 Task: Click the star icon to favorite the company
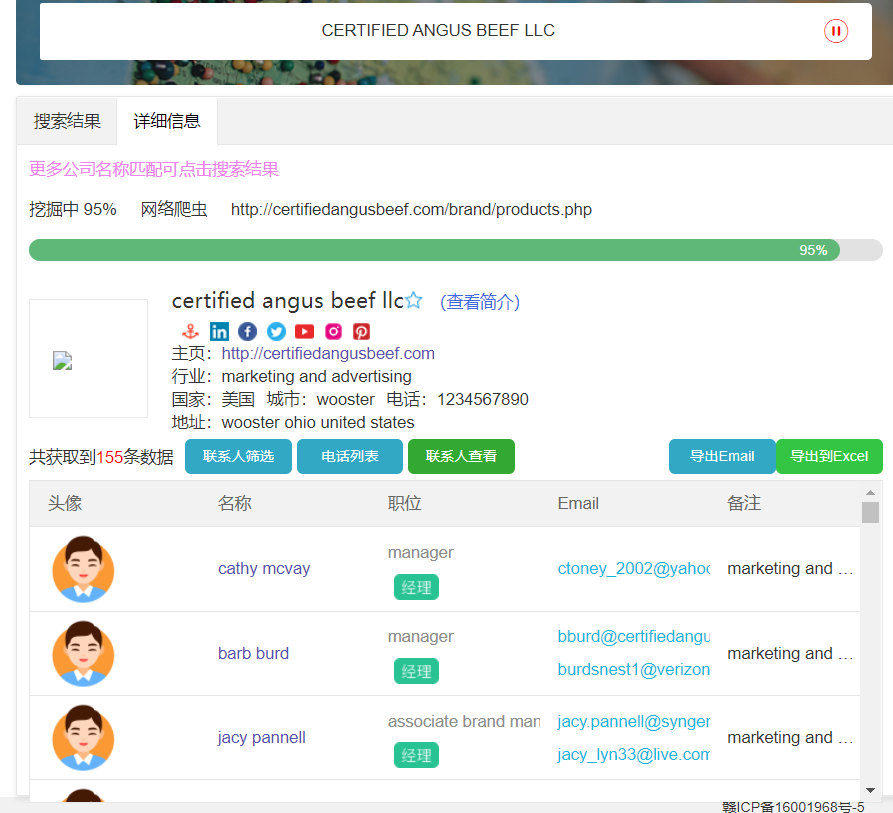(x=414, y=301)
